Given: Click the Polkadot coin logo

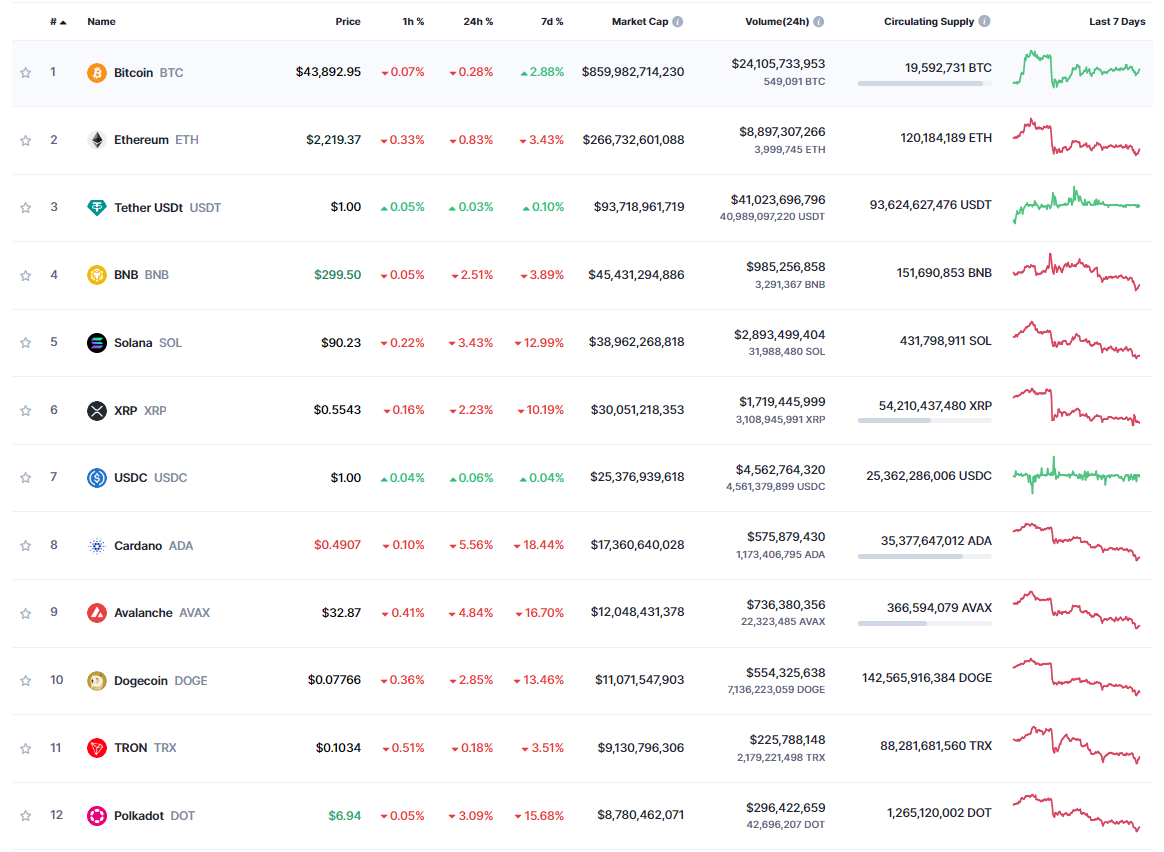Looking at the screenshot, I should (97, 816).
